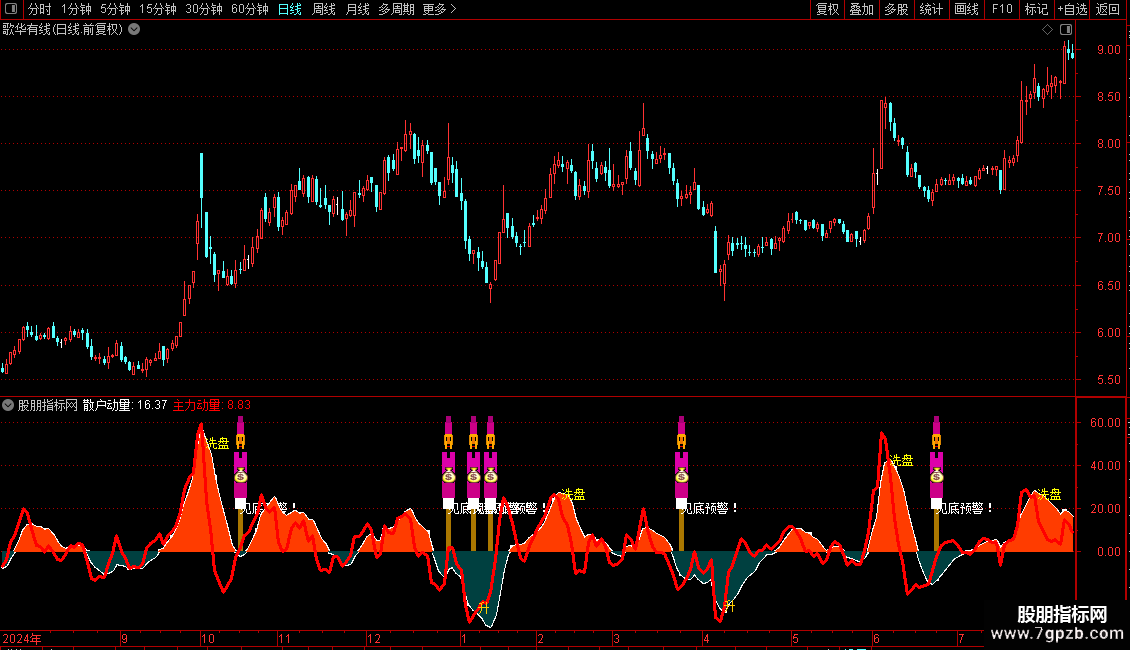Click the diamond icon in chart header
Image resolution: width=1130 pixels, height=650 pixels.
(1047, 30)
